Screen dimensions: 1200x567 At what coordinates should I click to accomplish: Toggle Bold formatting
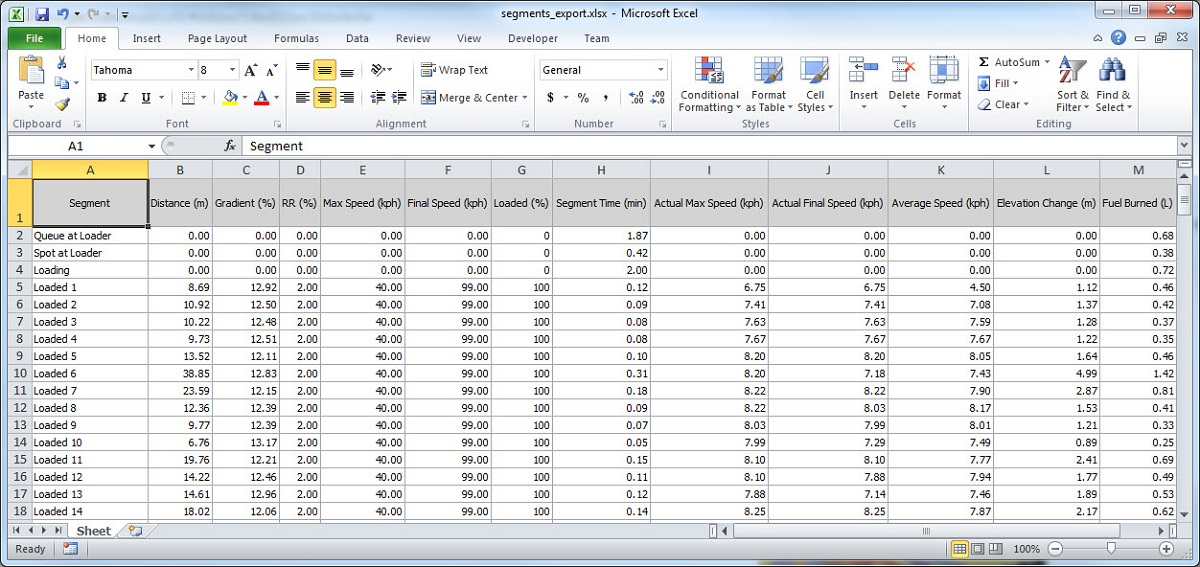(102, 98)
